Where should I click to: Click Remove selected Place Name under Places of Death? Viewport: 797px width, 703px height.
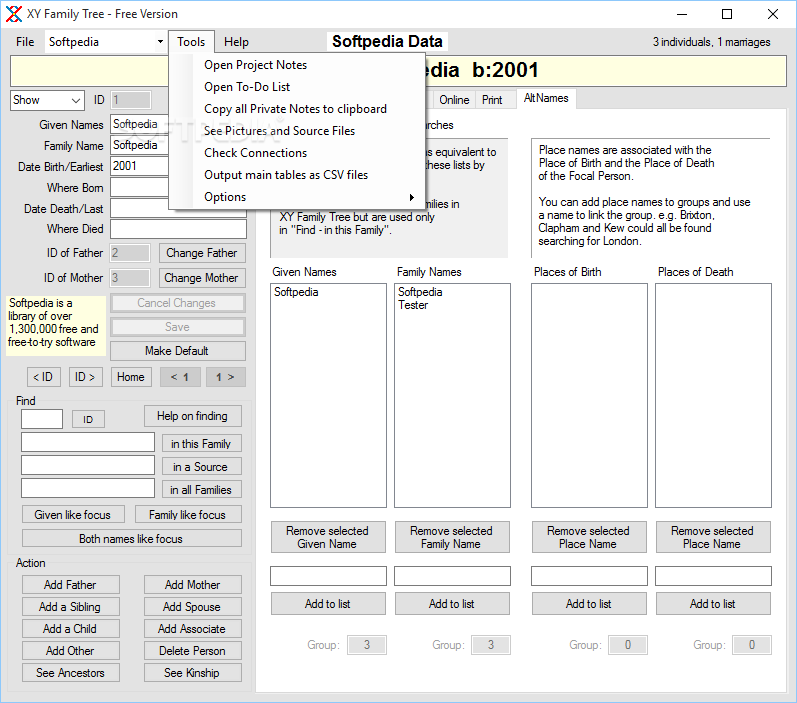[x=713, y=537]
